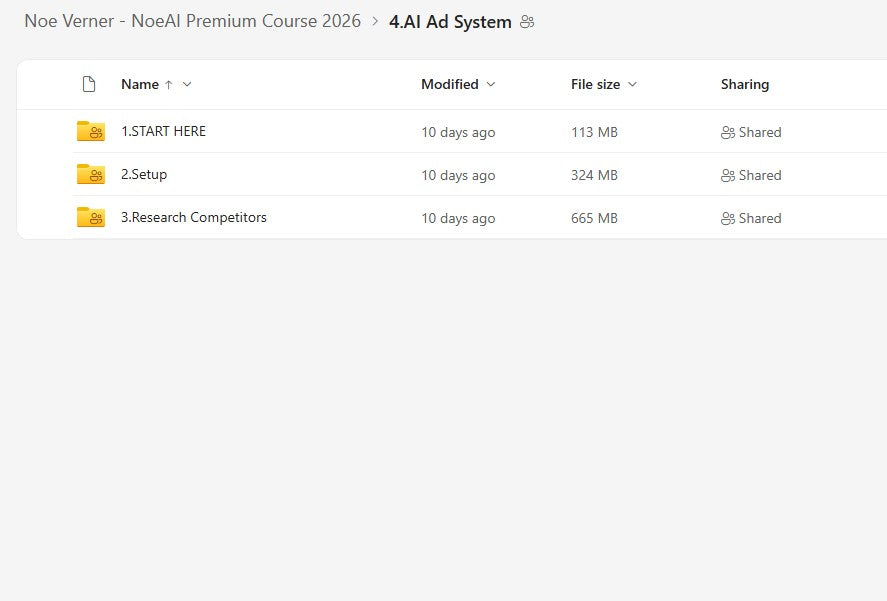
Task: Navigate to Noe Verner - NoeAI Premium Course 2026
Action: pyautogui.click(x=192, y=21)
